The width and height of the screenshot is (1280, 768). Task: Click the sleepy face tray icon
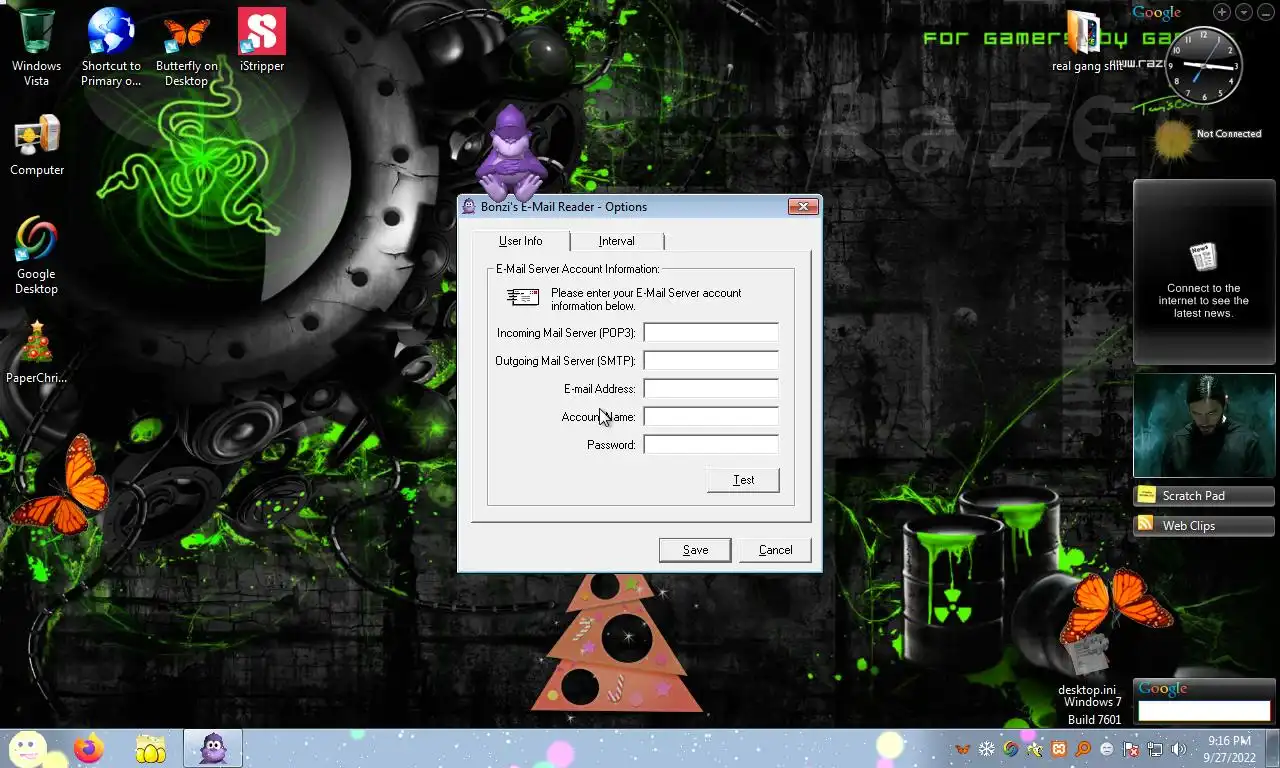(x=1107, y=749)
